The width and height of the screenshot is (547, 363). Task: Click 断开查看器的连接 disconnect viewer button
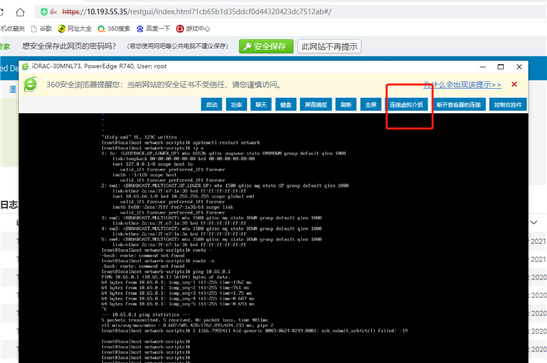pyautogui.click(x=458, y=104)
